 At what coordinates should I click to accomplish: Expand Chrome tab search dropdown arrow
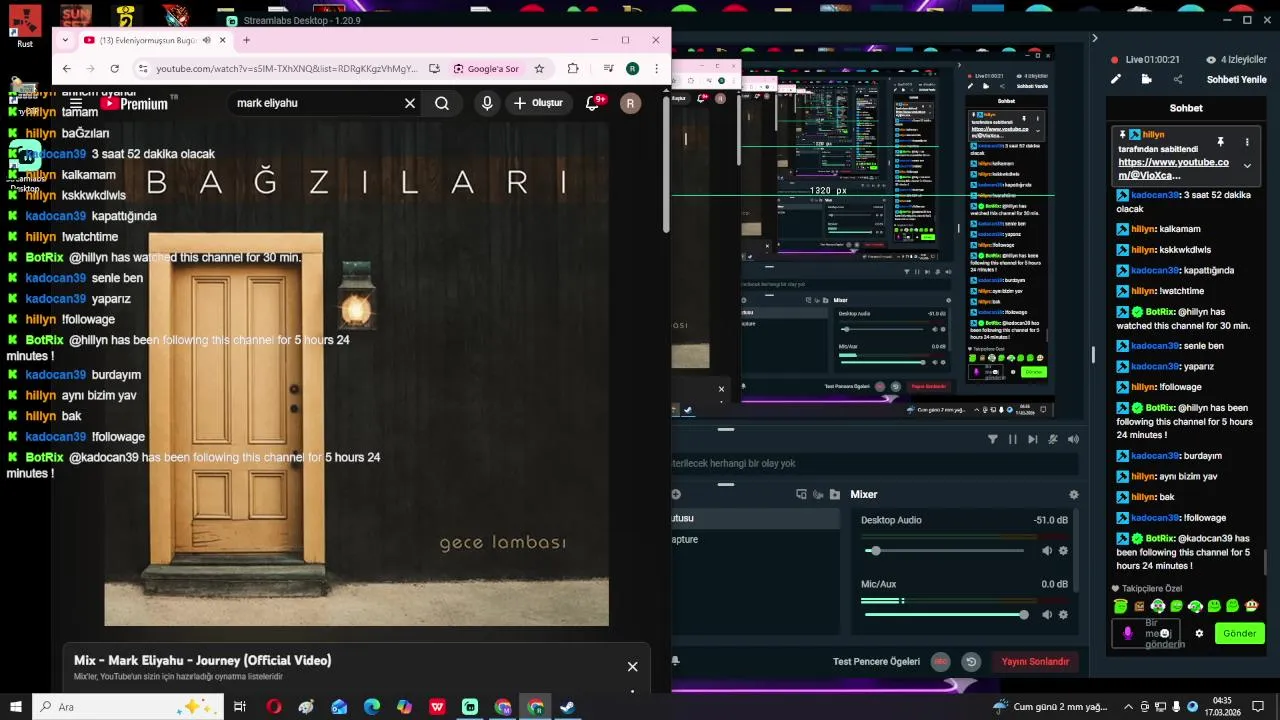pyautogui.click(x=65, y=40)
